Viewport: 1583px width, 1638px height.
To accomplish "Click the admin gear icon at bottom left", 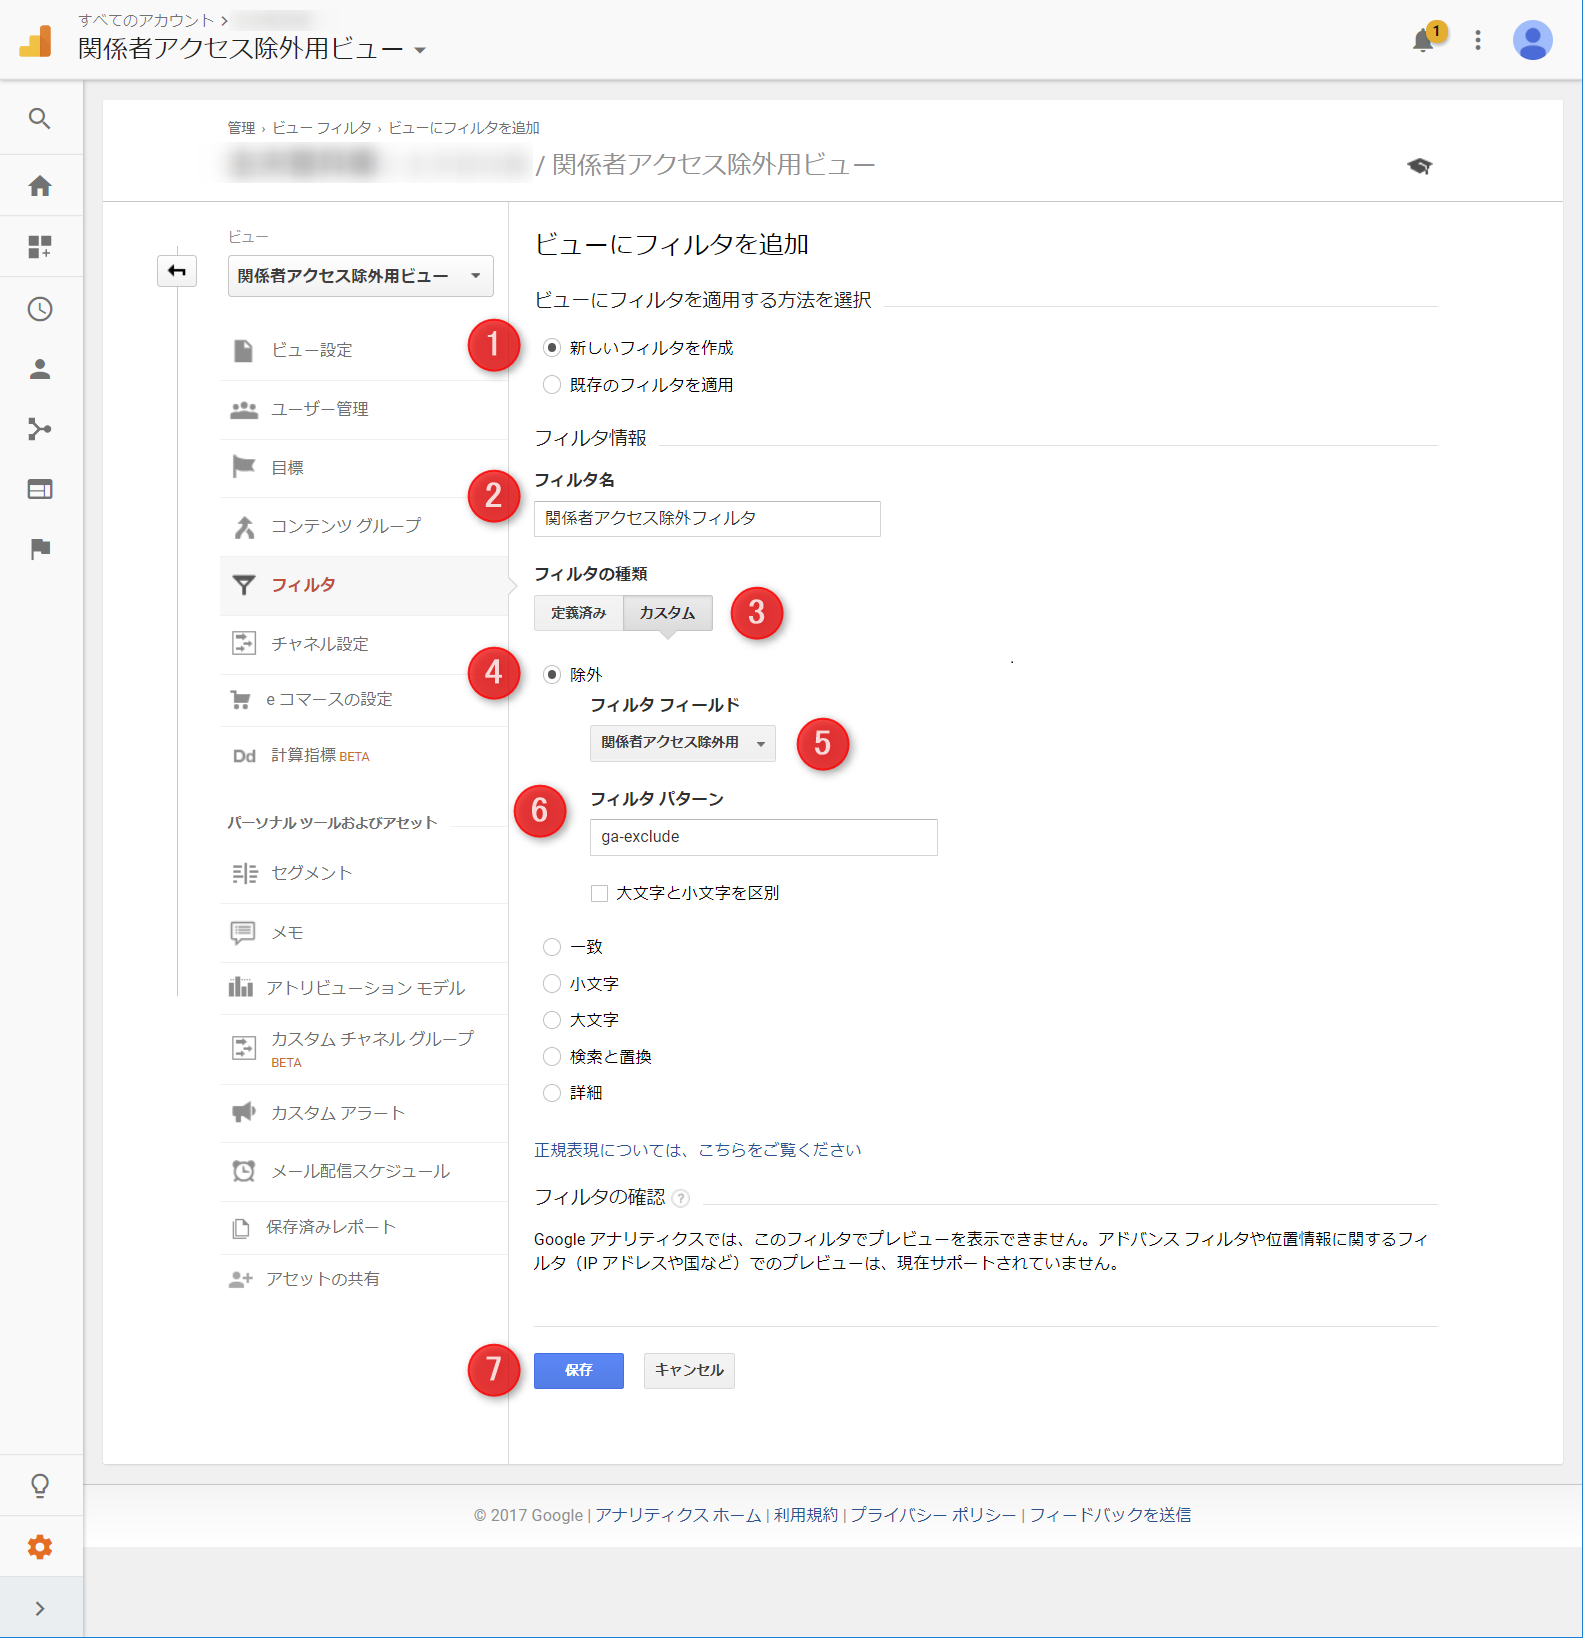I will click(40, 1547).
